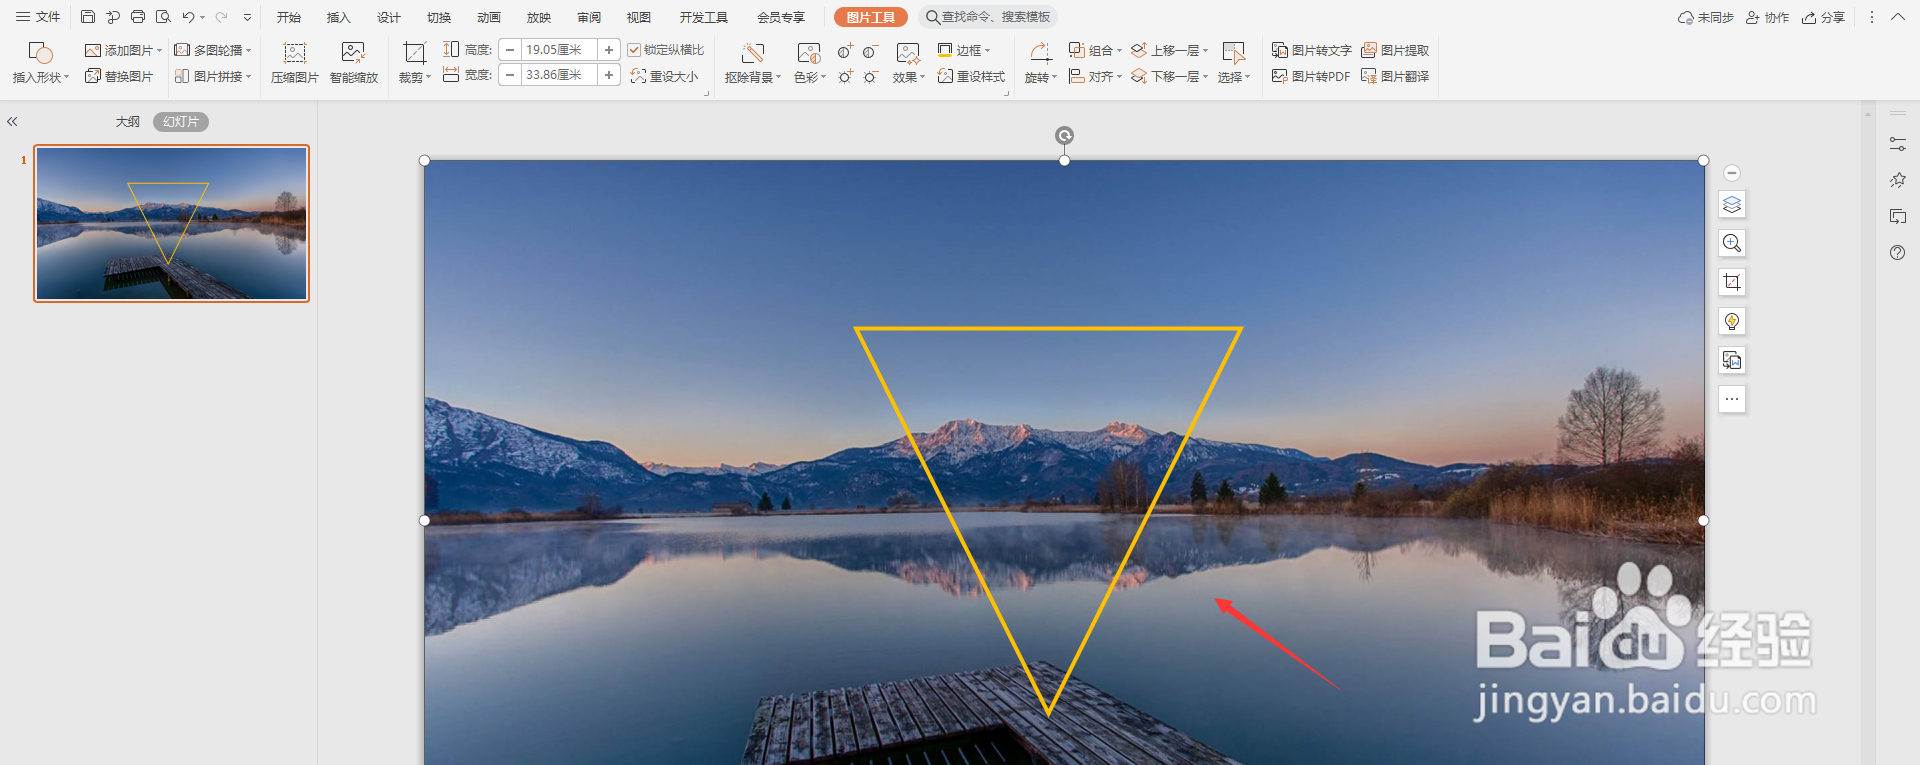Click decrease brightness icon

pos(870,76)
